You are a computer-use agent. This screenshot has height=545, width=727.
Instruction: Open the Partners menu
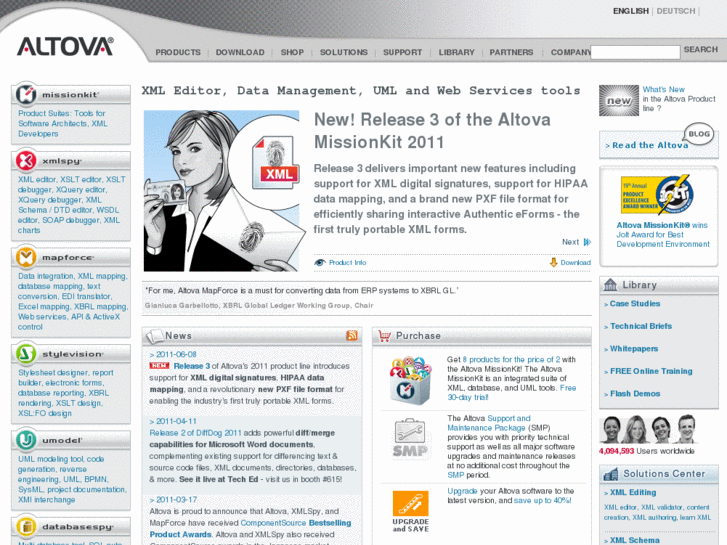tap(511, 52)
